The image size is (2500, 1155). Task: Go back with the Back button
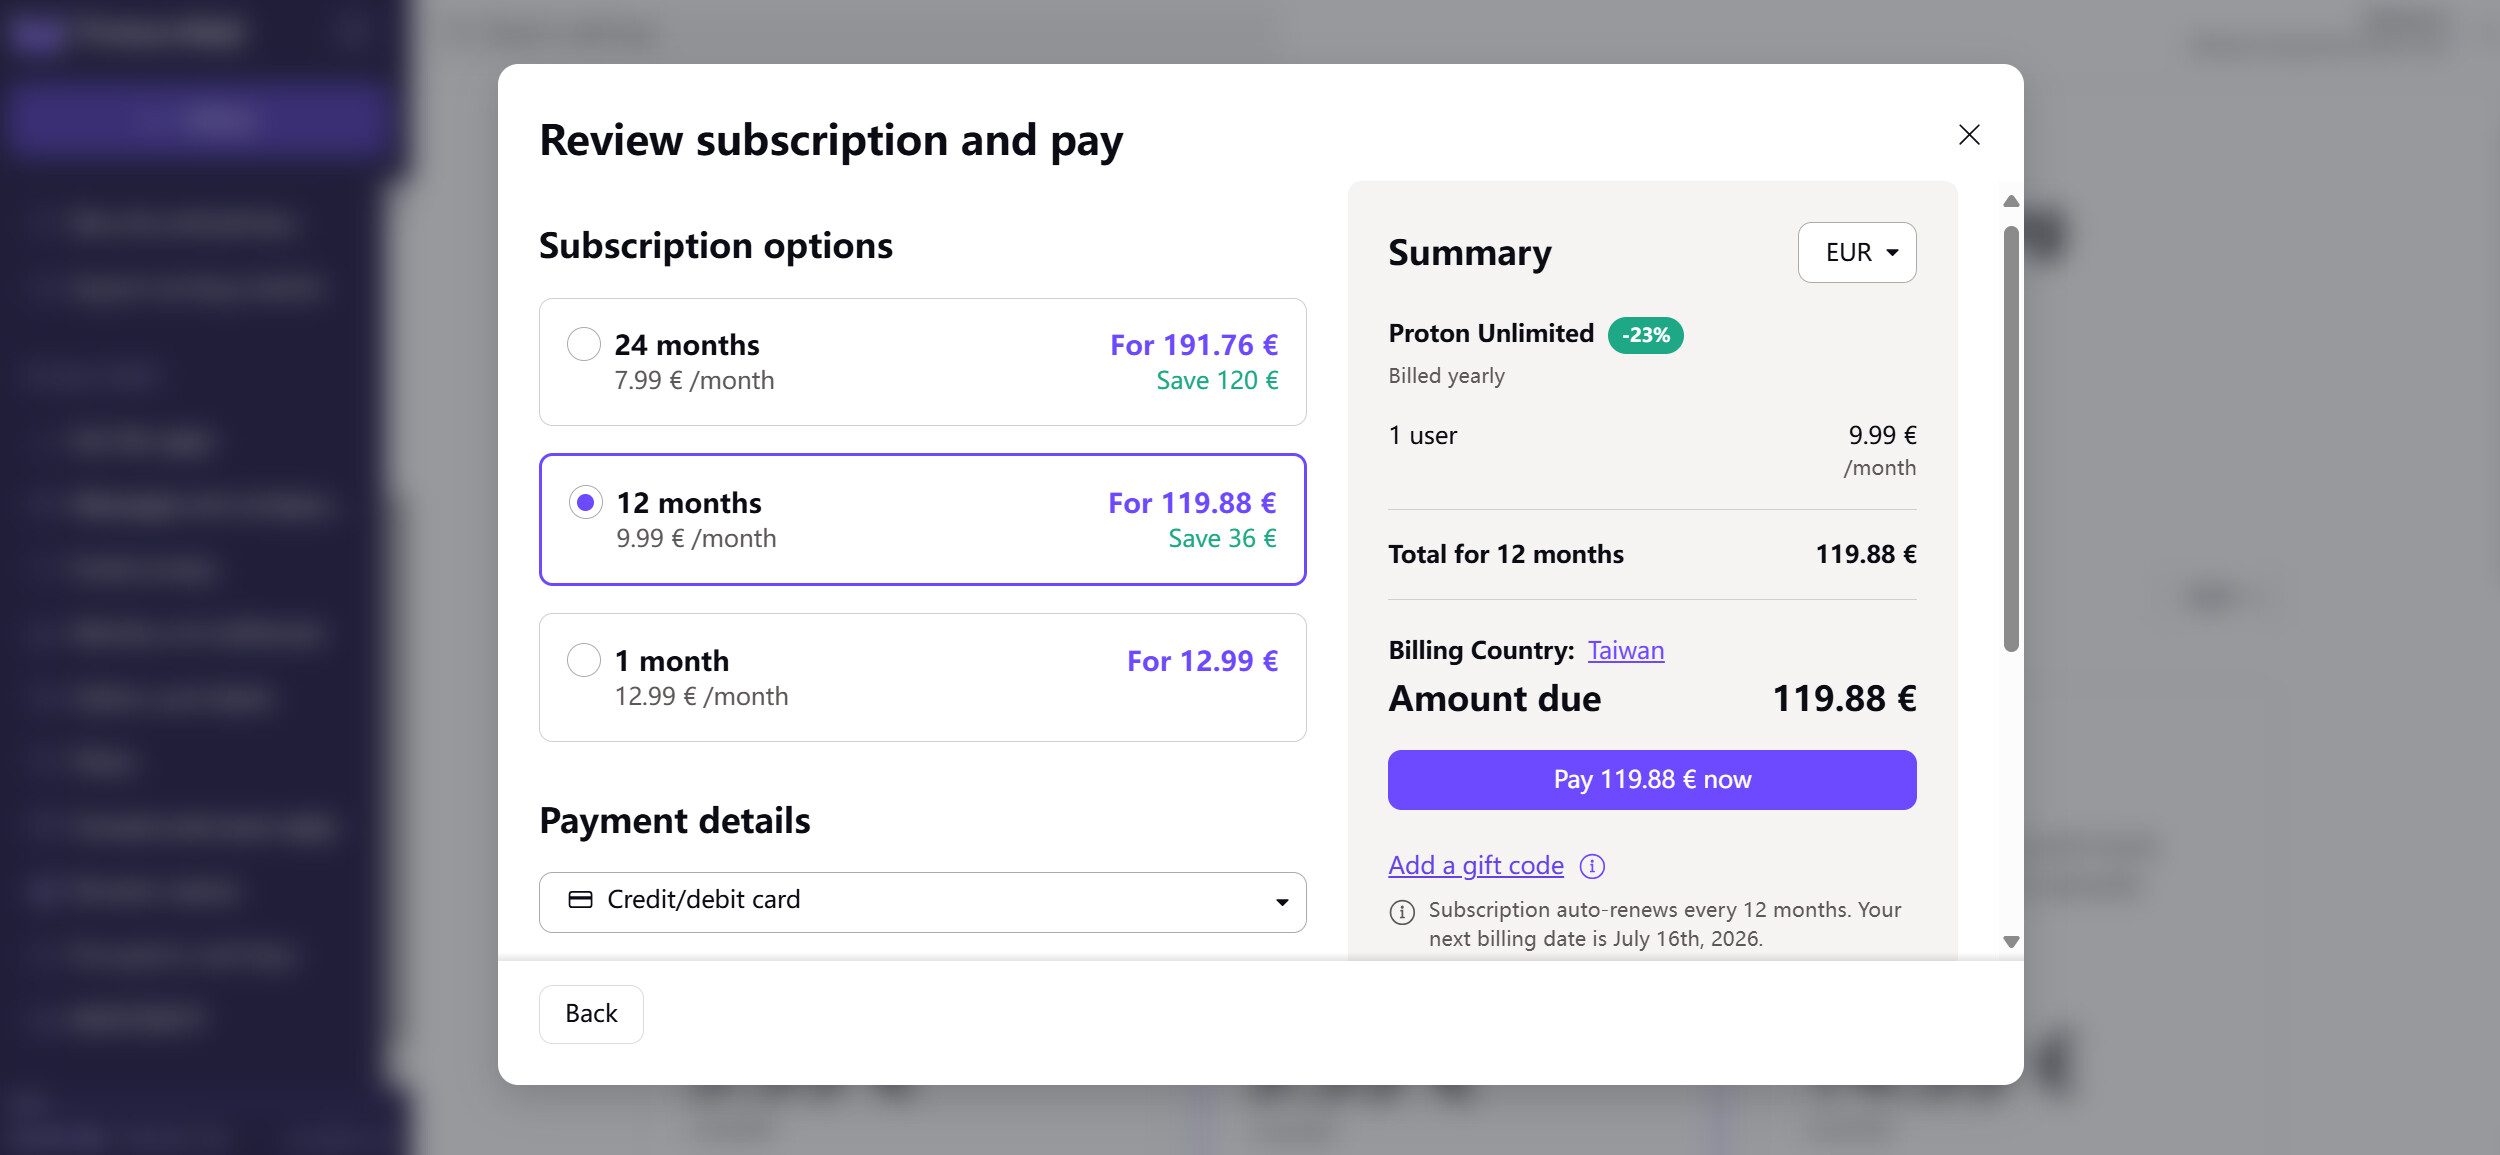click(x=591, y=1014)
